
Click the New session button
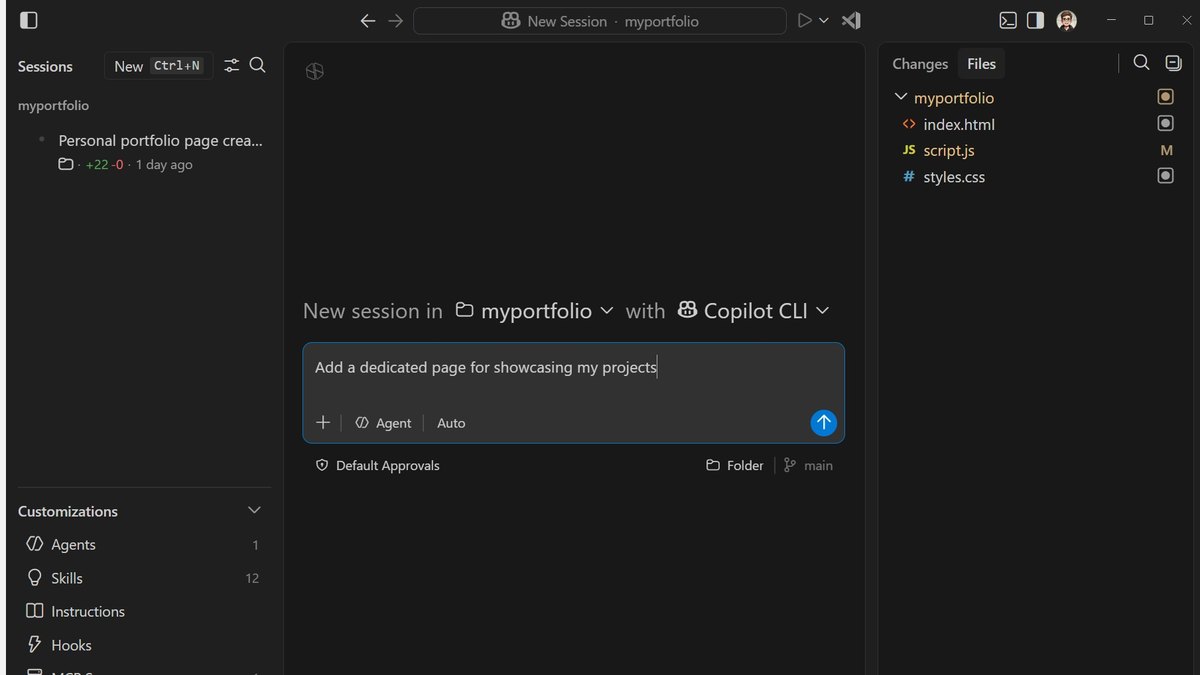click(159, 66)
